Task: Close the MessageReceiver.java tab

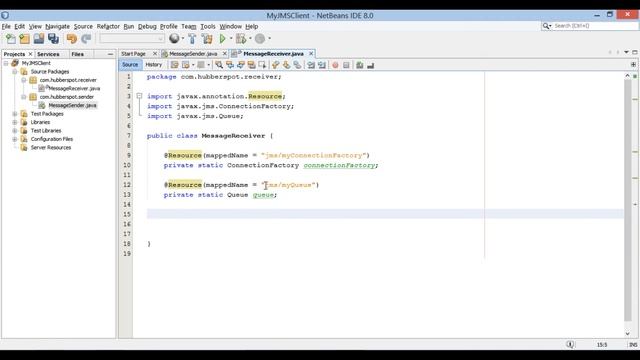Action: click(311, 53)
